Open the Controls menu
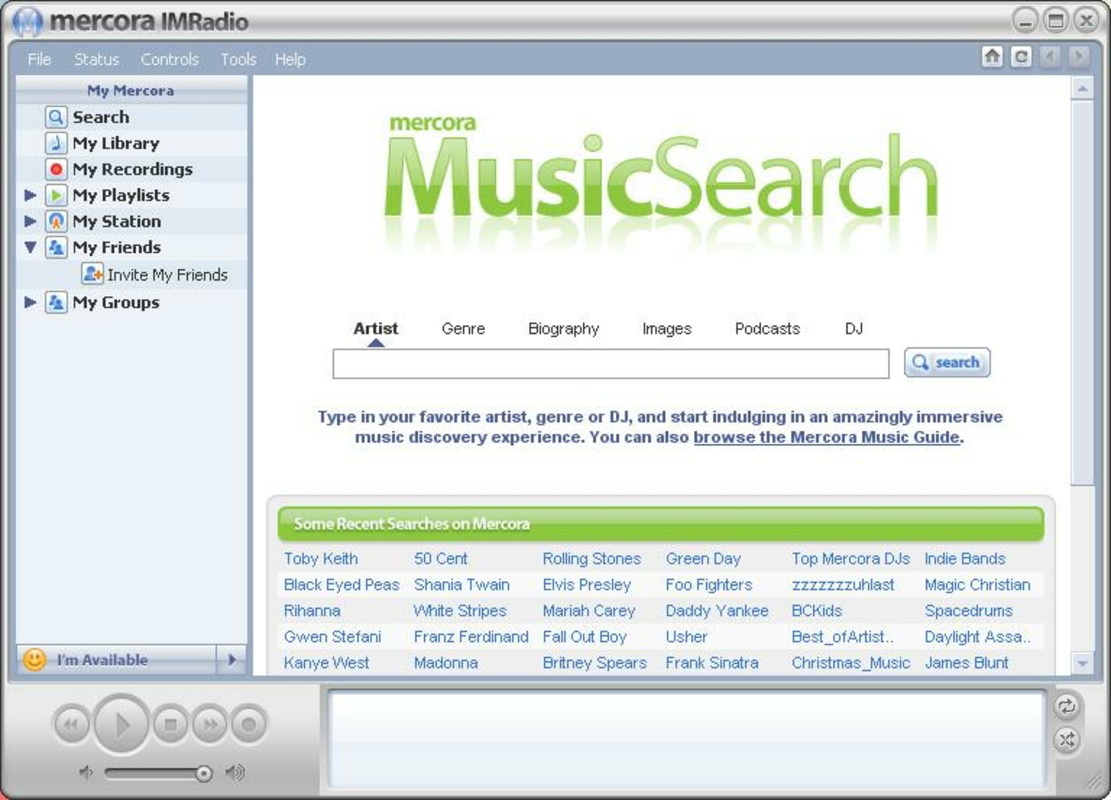 pos(169,60)
